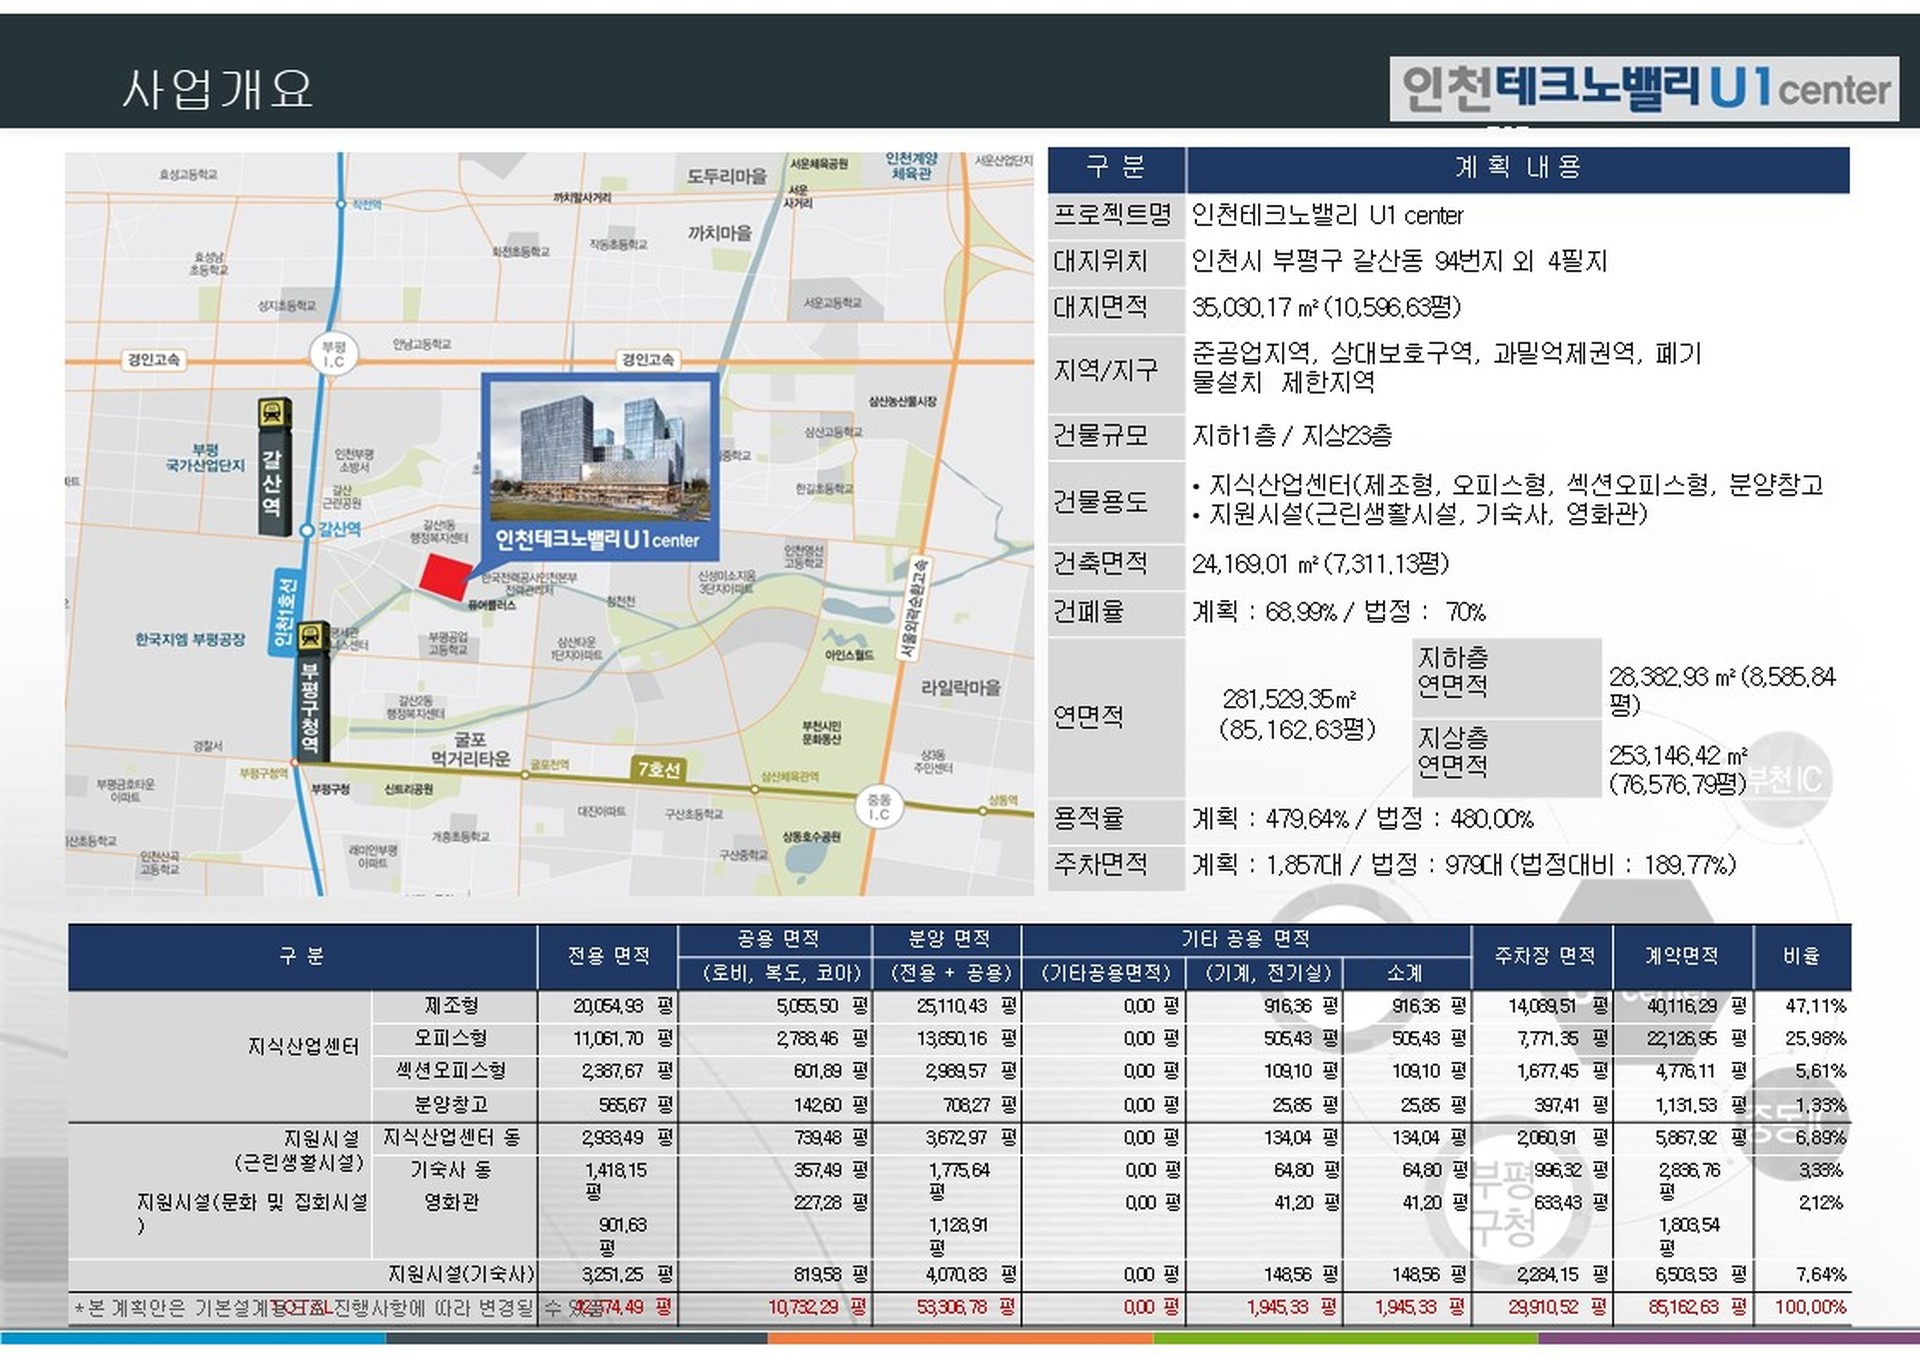Click the 라일락마을 map label
Screen dimensions: 1920x1358
(x=960, y=688)
